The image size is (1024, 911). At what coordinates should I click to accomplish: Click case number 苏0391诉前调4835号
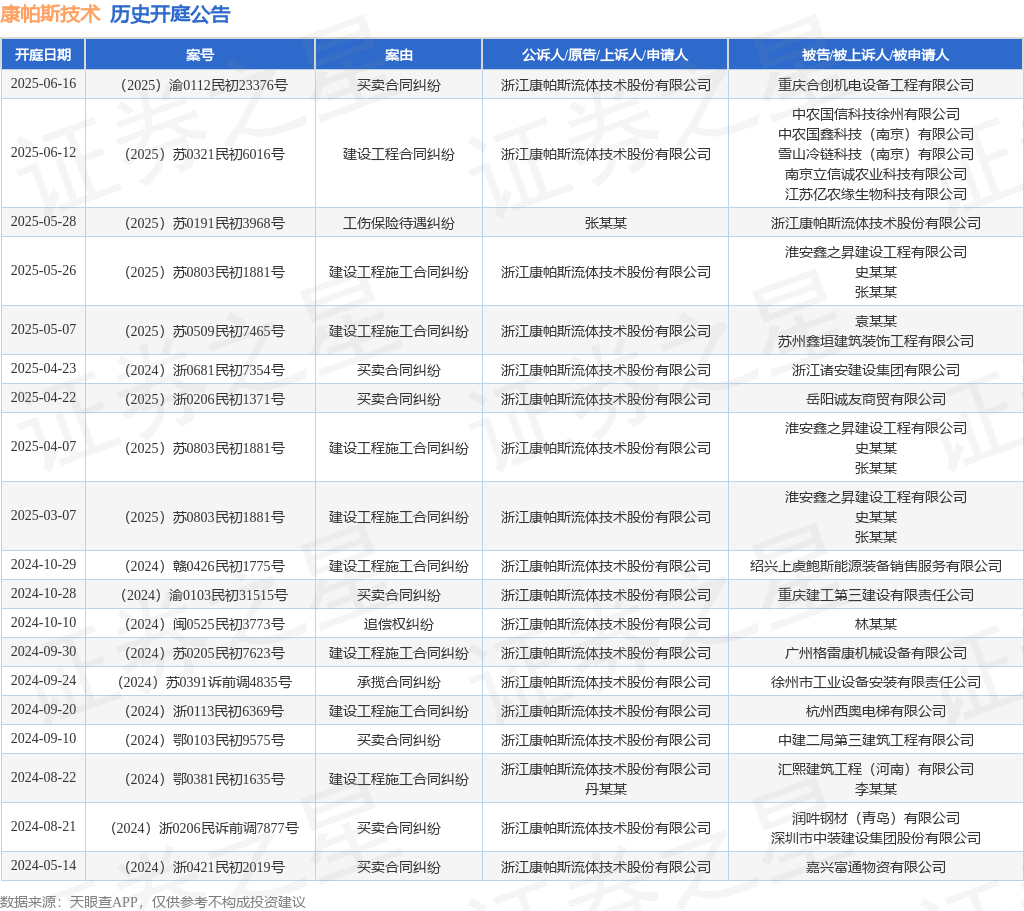[204, 682]
